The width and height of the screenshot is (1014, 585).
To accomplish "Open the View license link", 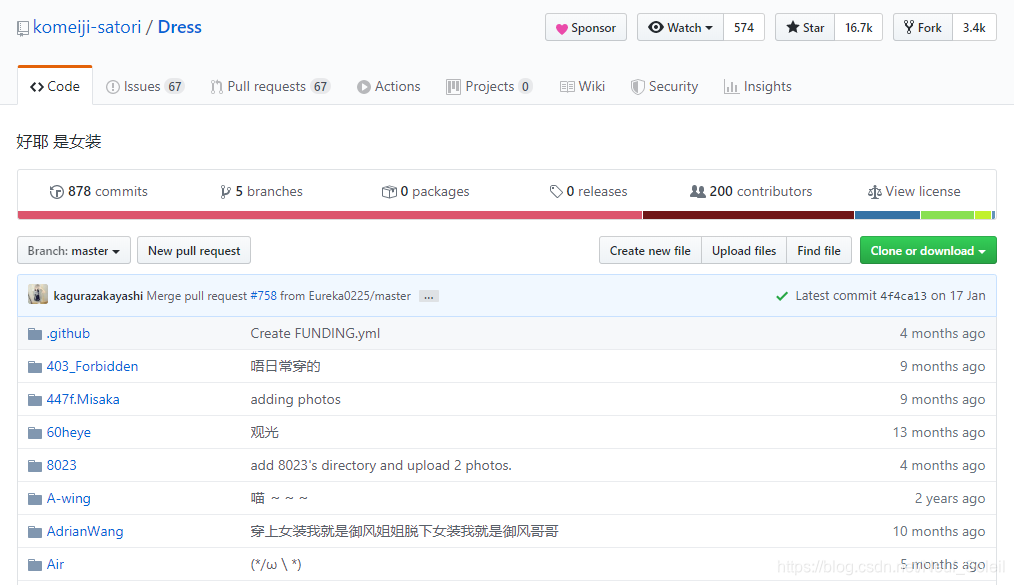I will point(914,192).
